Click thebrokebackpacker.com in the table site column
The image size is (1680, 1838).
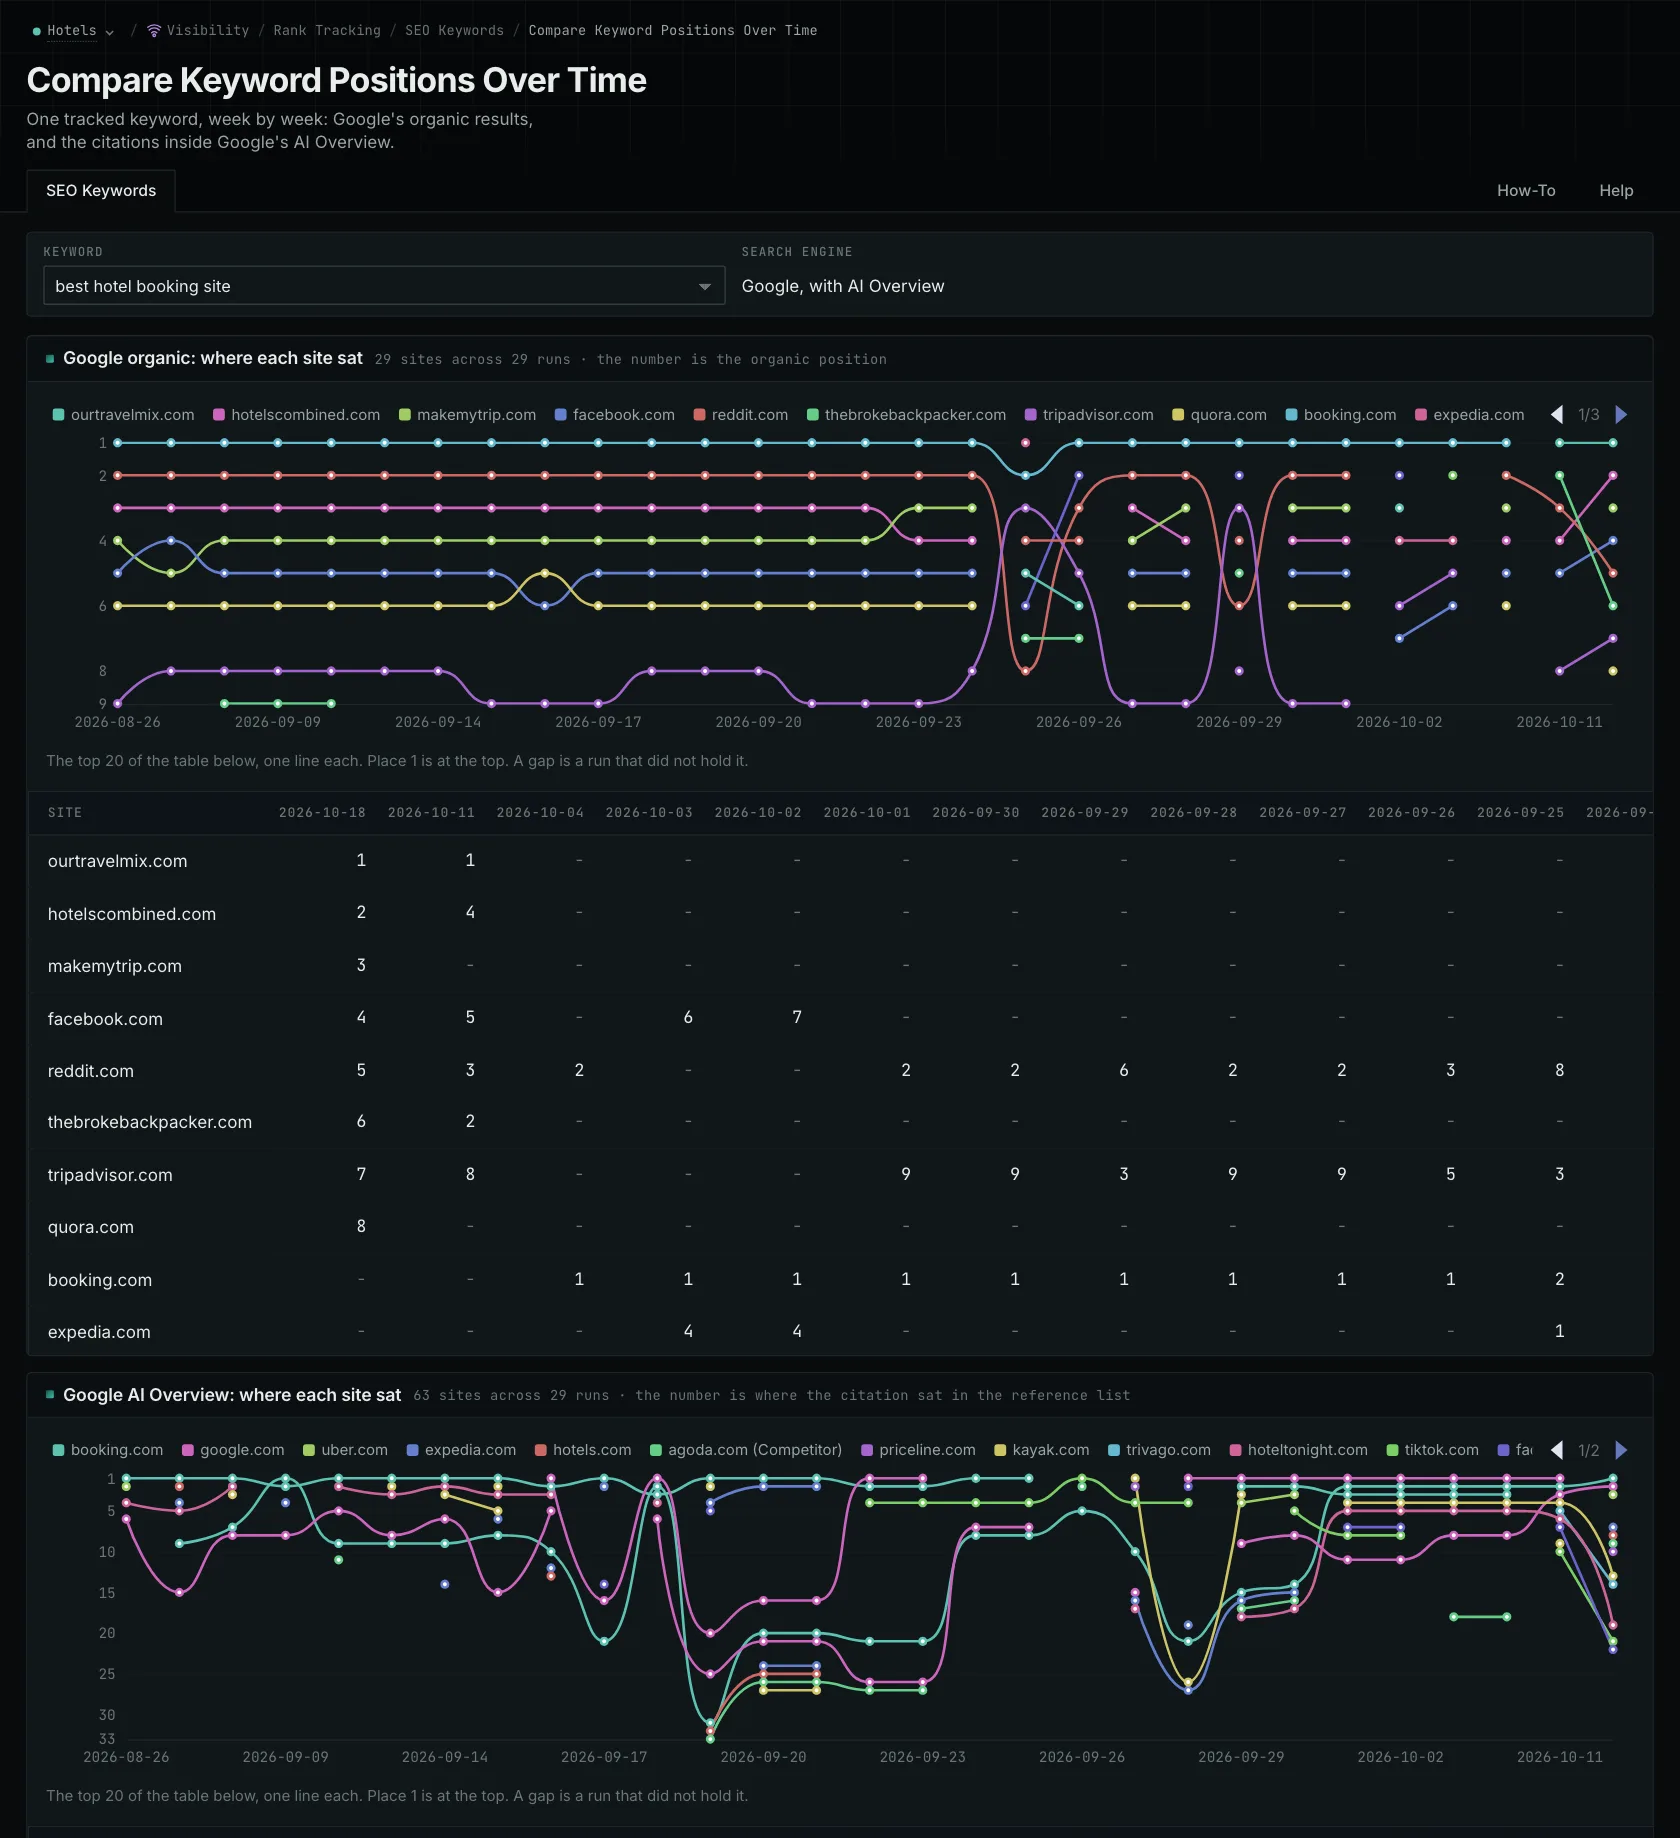coord(150,1122)
